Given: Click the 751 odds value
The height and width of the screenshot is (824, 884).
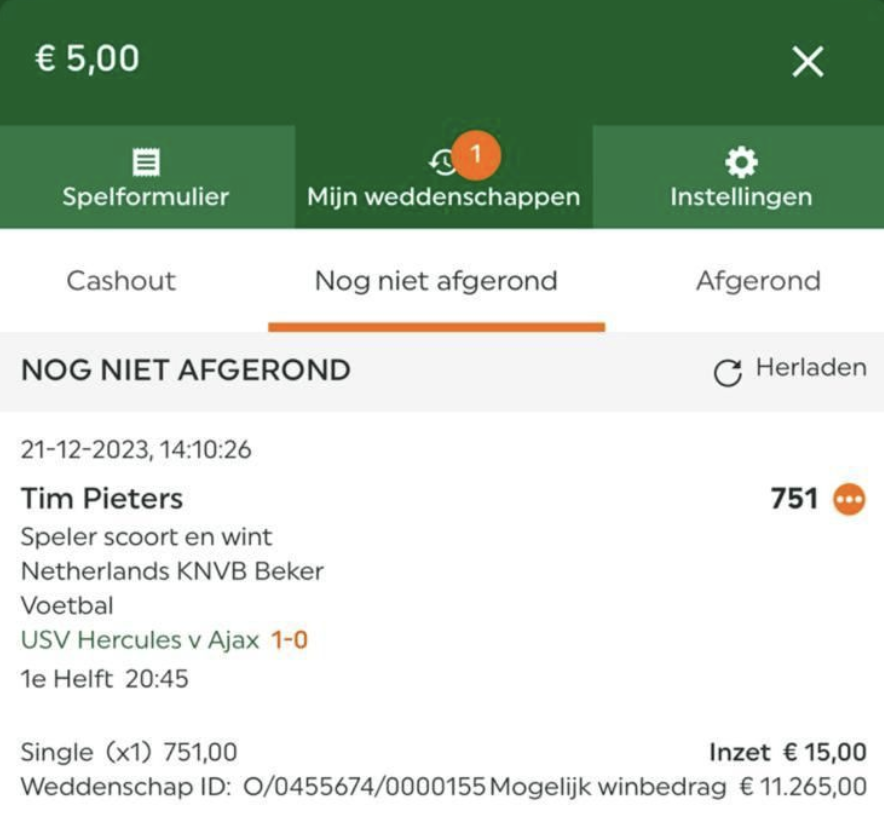Looking at the screenshot, I should (x=794, y=498).
